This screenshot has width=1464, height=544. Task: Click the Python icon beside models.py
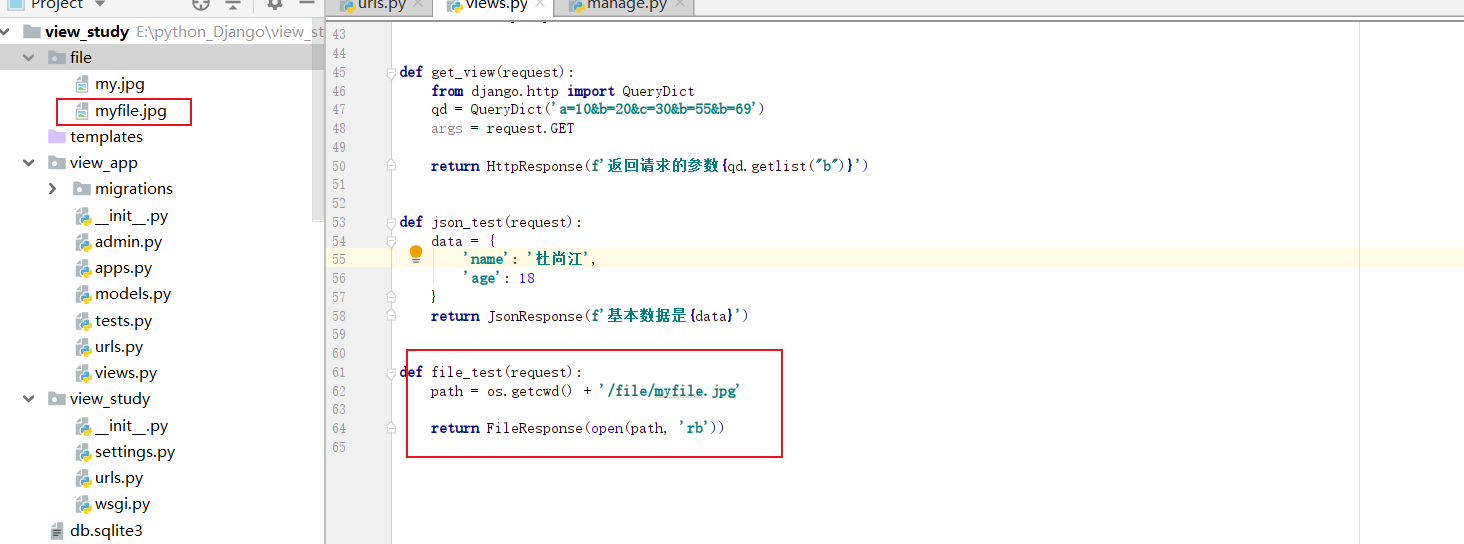pos(82,294)
